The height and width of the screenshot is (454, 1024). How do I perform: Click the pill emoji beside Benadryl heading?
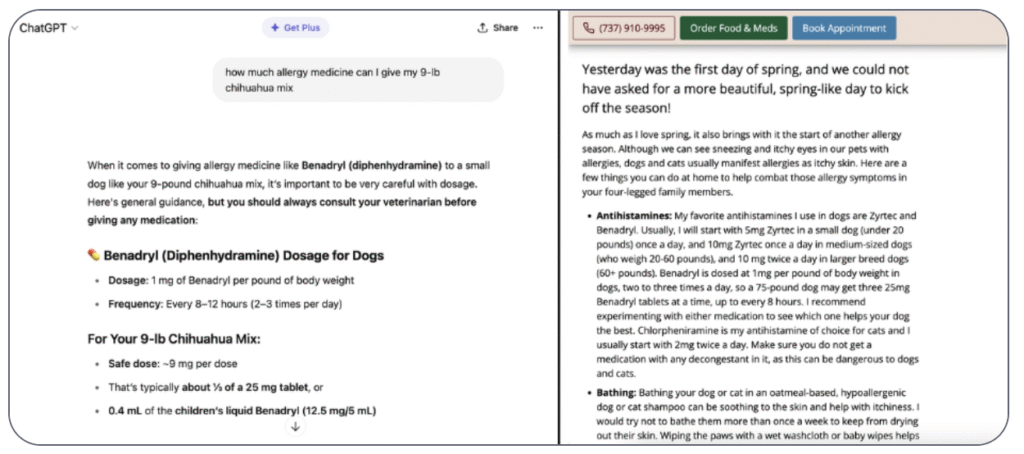click(x=93, y=255)
